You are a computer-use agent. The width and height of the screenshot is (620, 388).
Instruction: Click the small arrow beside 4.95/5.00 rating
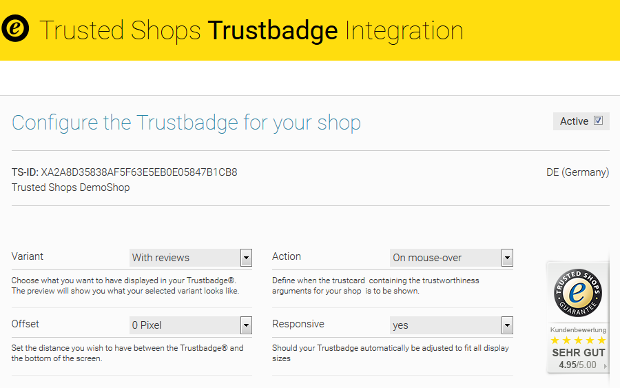tap(605, 366)
